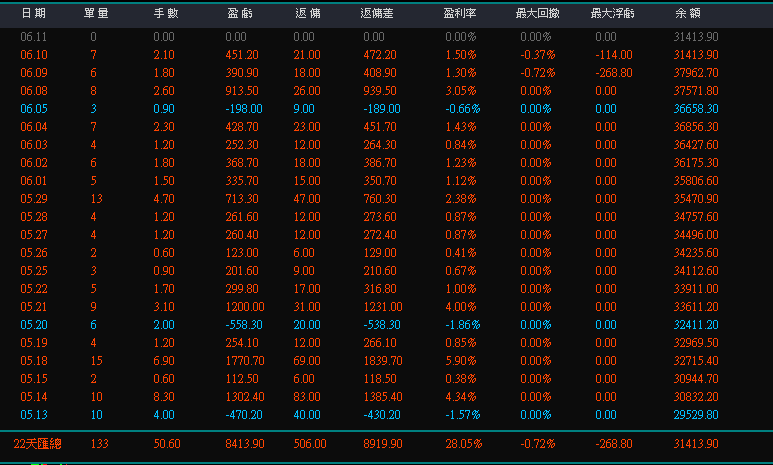
Task: Click the loss value -558.30
Action: 244,325
